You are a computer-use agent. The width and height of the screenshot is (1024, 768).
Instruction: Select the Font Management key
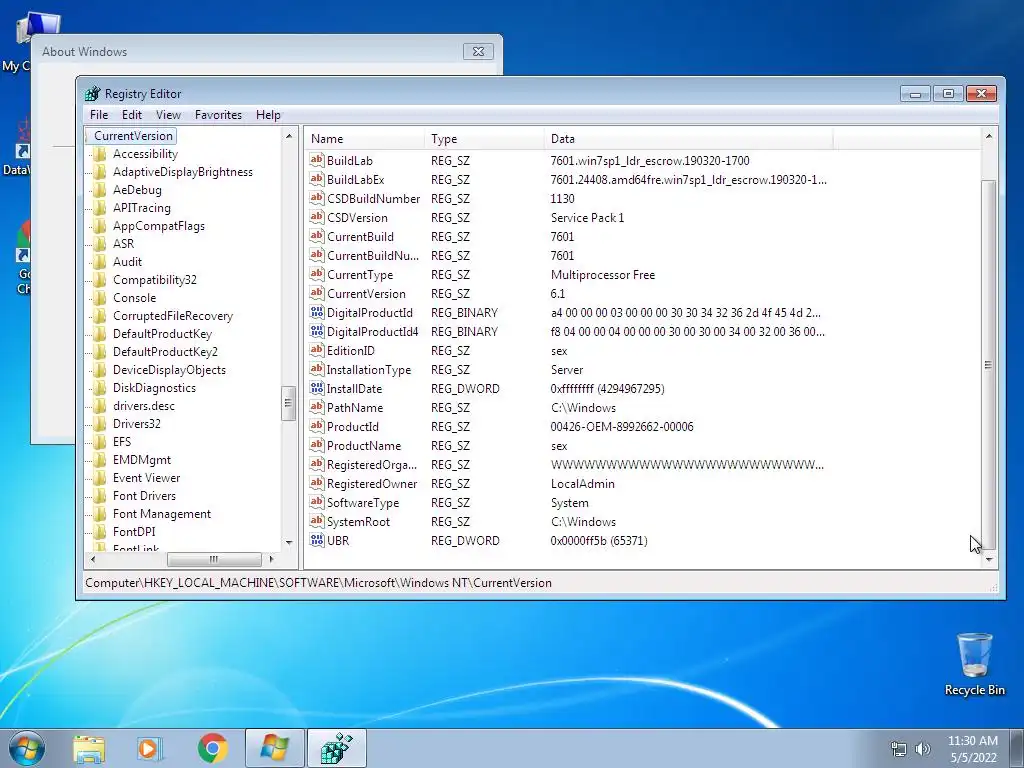[162, 513]
